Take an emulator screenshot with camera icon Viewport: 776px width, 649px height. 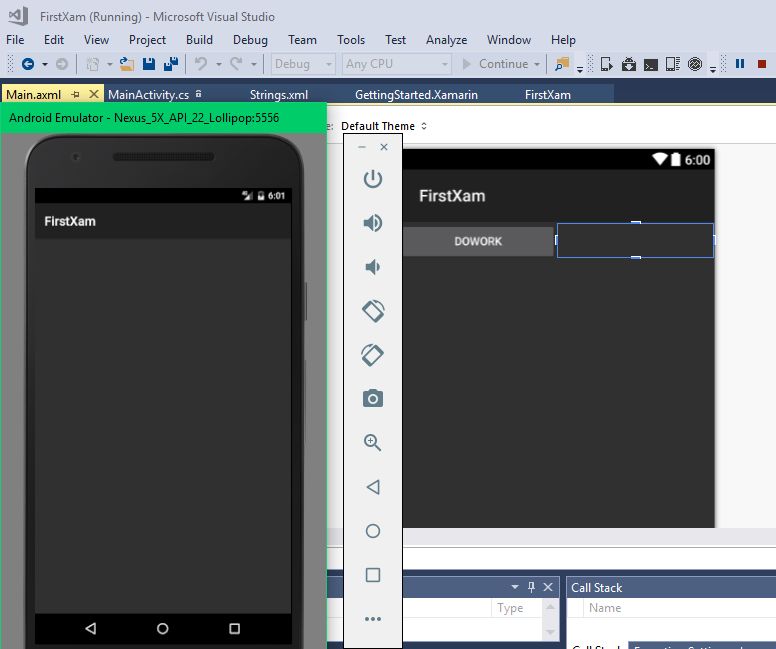pos(373,398)
